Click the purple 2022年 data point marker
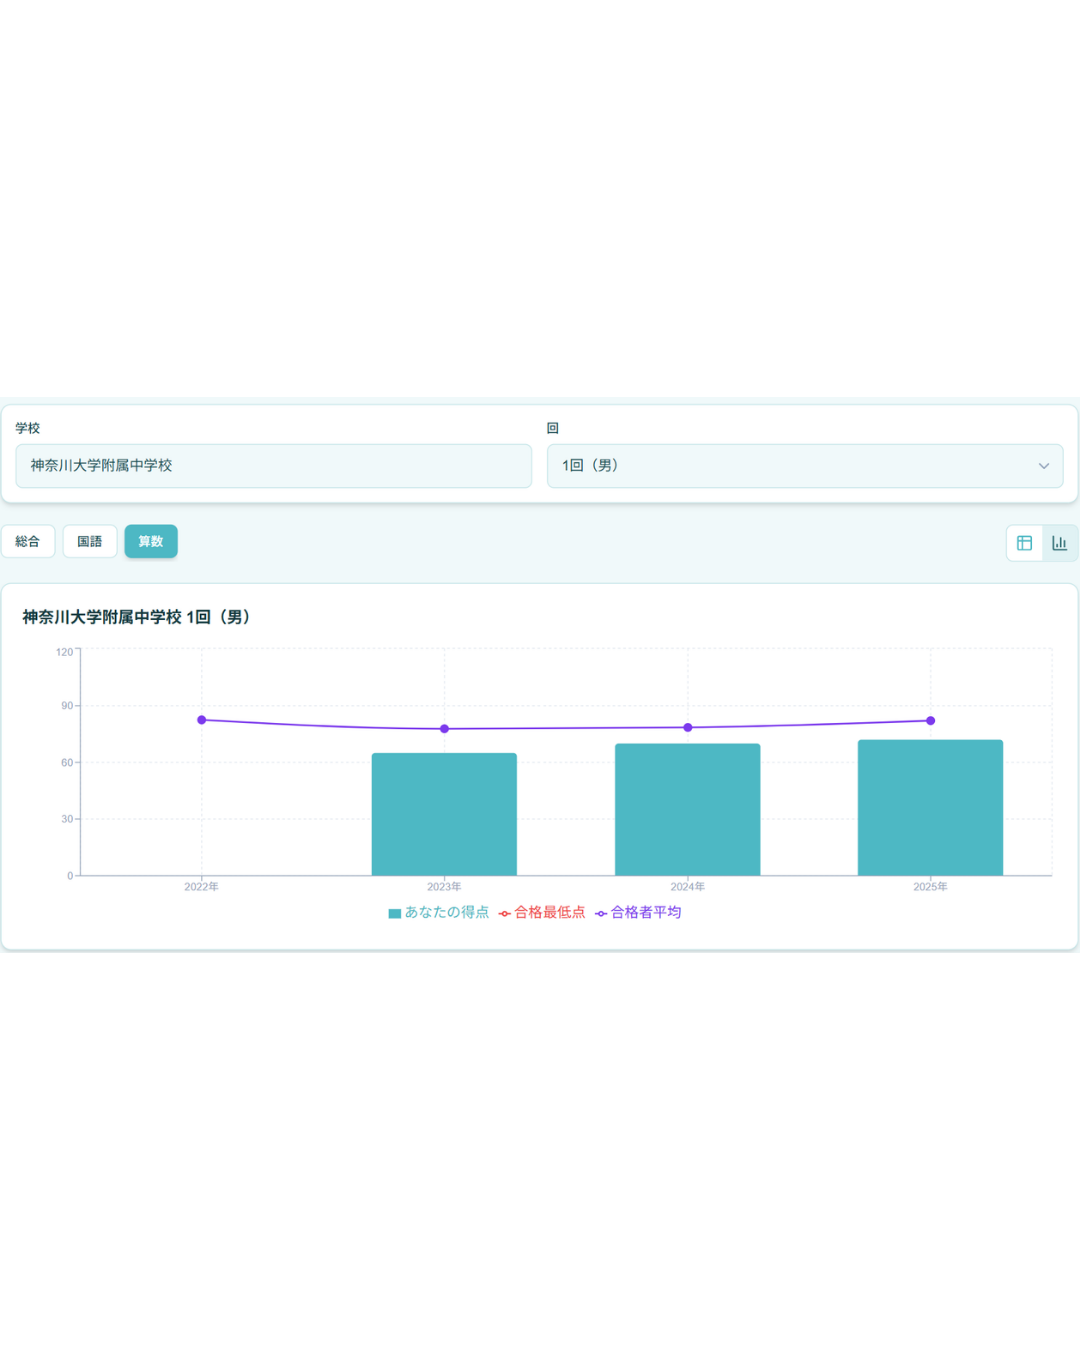 click(202, 720)
